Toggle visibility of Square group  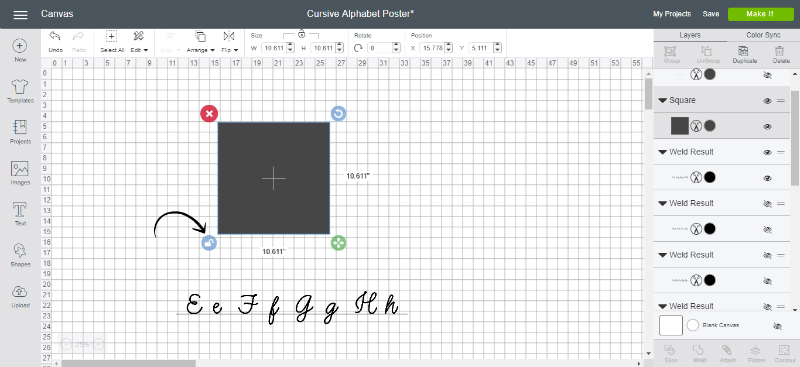click(767, 101)
